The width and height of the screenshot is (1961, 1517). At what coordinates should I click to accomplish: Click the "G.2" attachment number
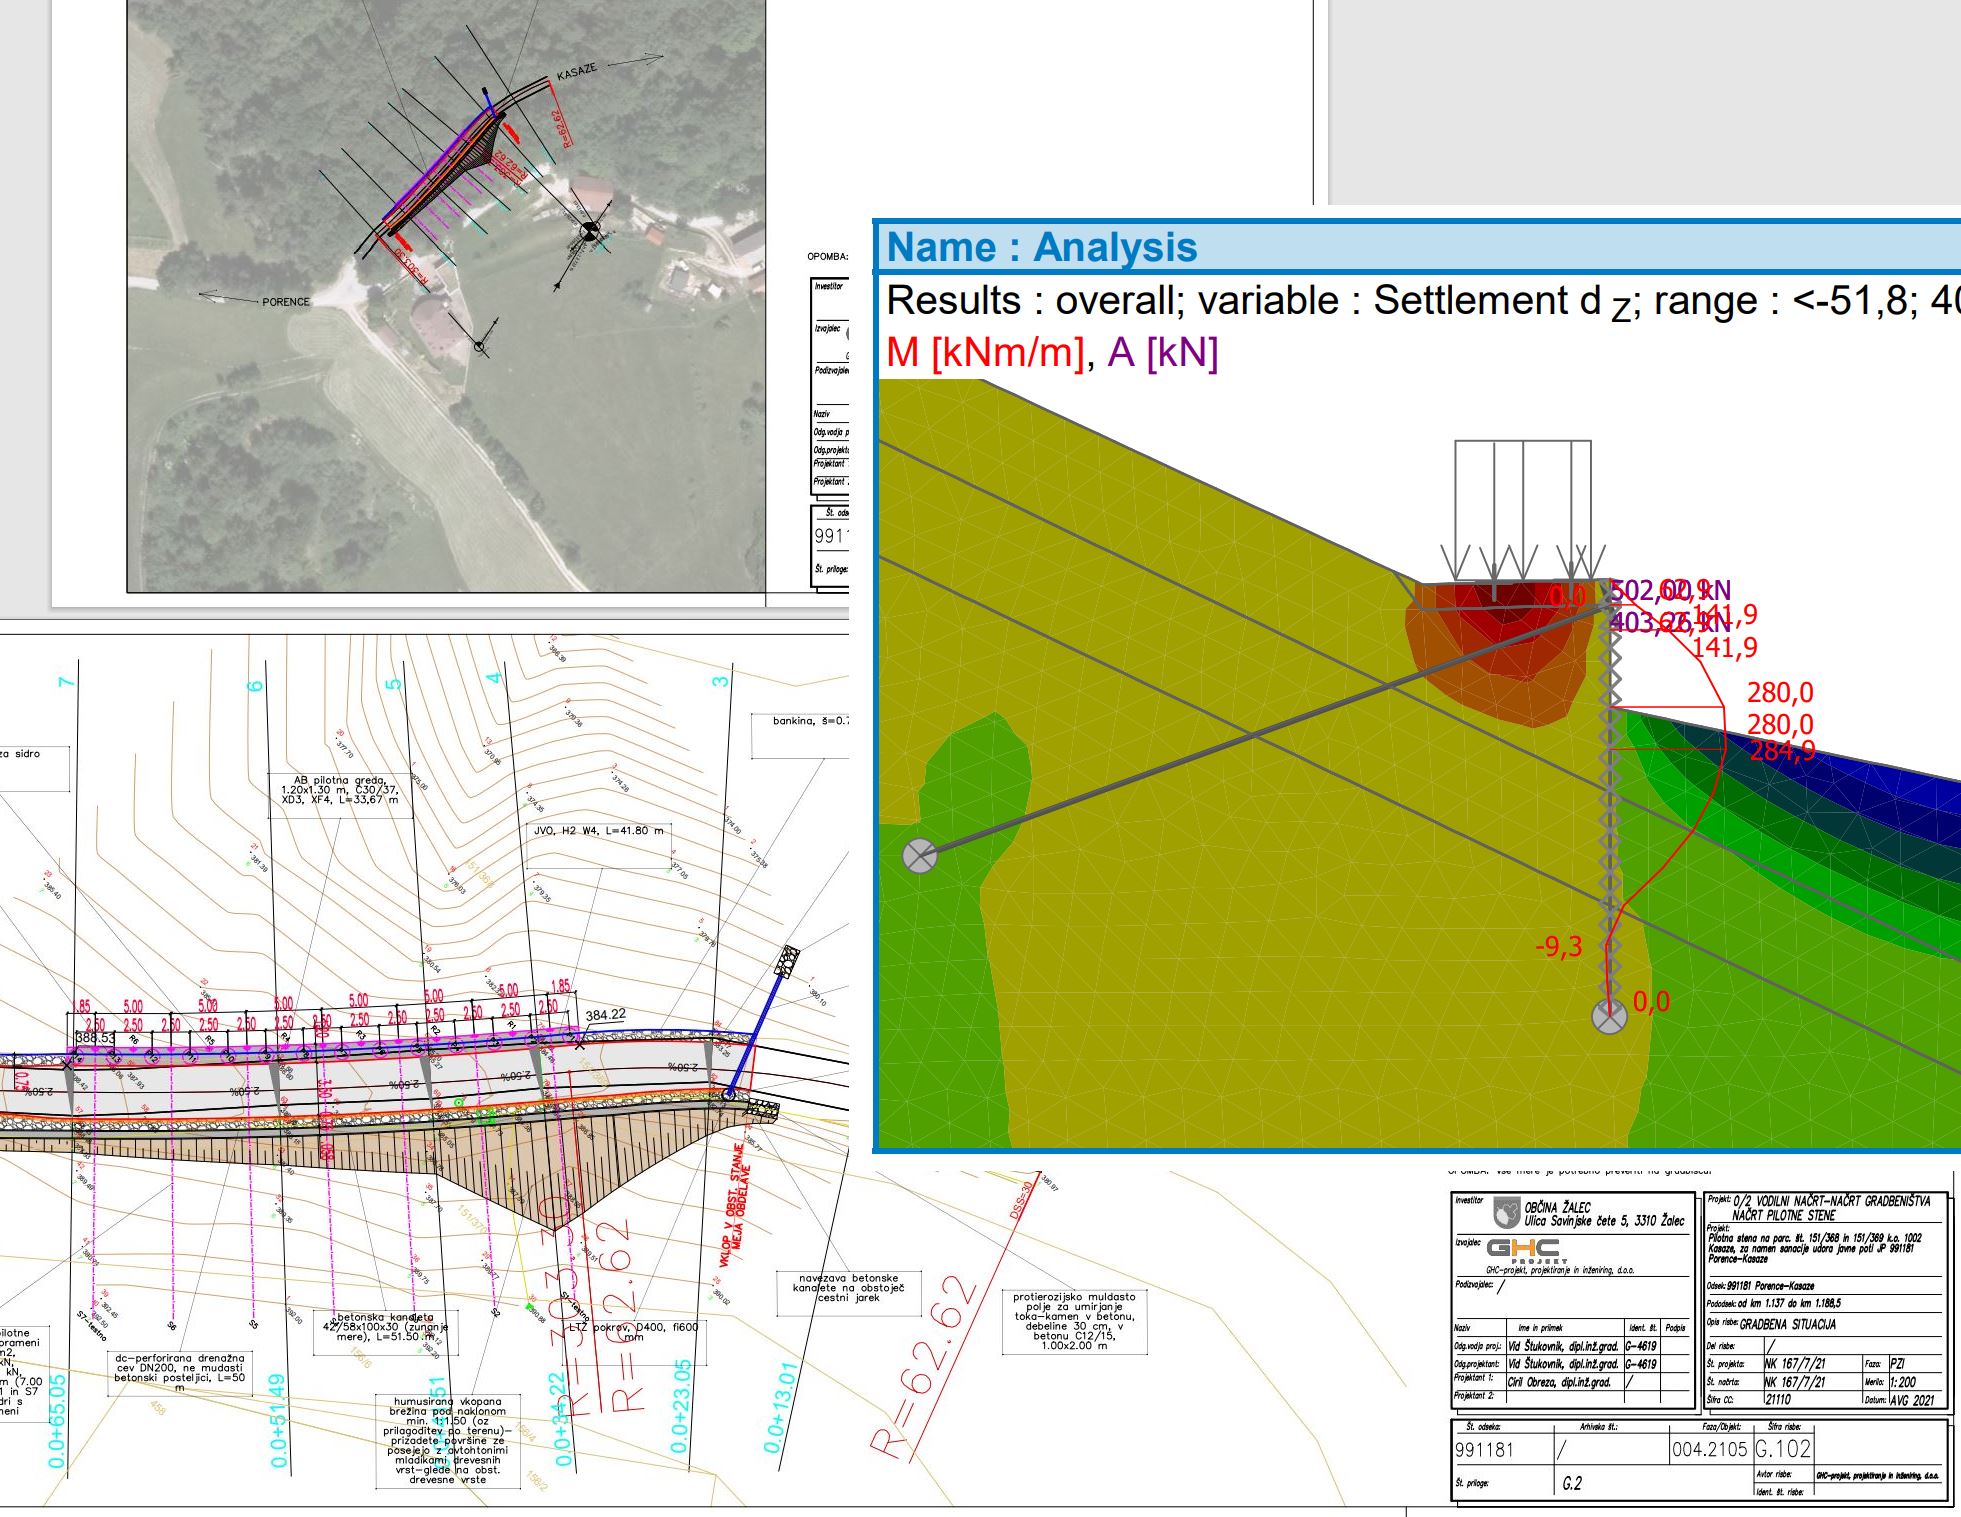pos(1571,1483)
